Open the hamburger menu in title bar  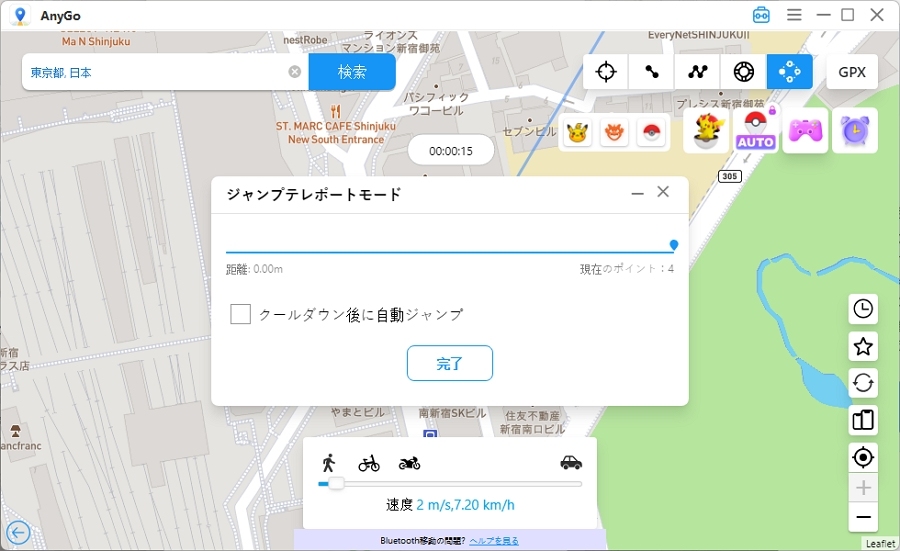[794, 15]
